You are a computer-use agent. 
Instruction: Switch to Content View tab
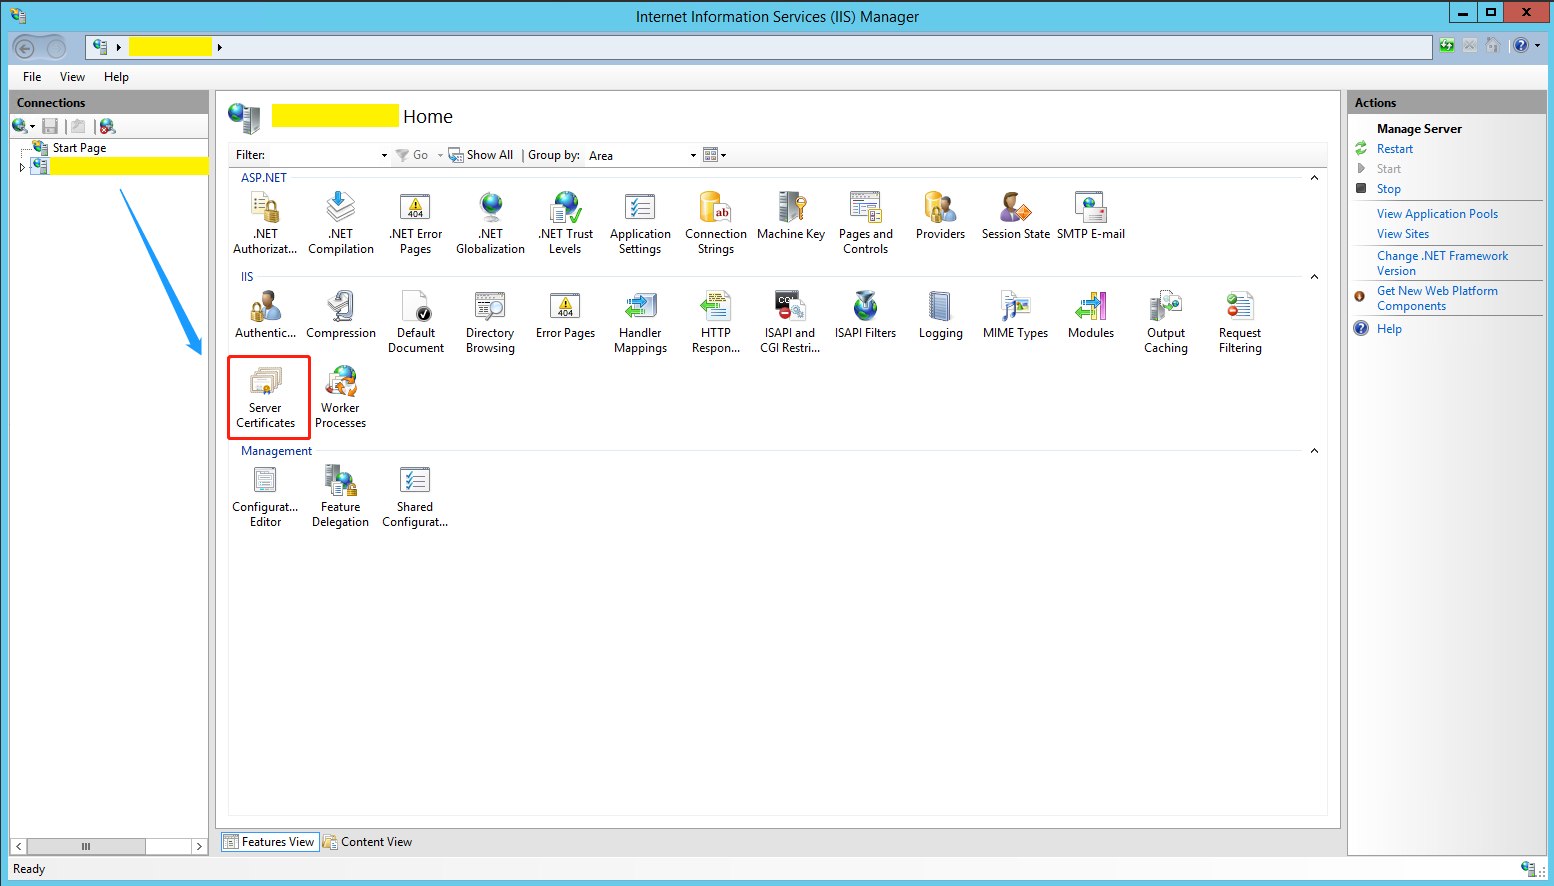point(367,842)
